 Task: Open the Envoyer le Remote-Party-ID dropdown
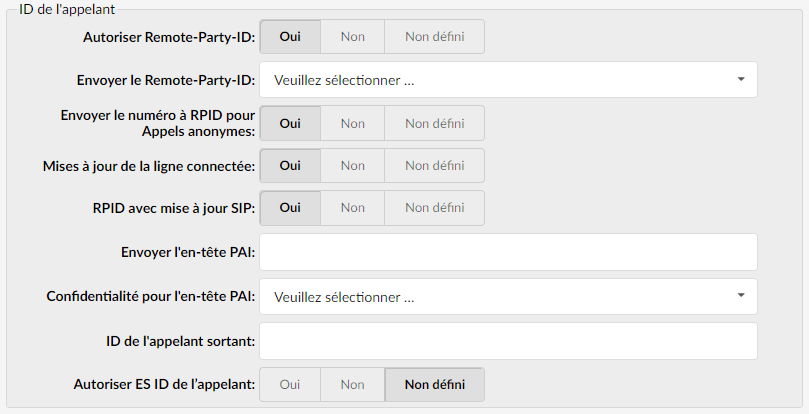pos(508,79)
